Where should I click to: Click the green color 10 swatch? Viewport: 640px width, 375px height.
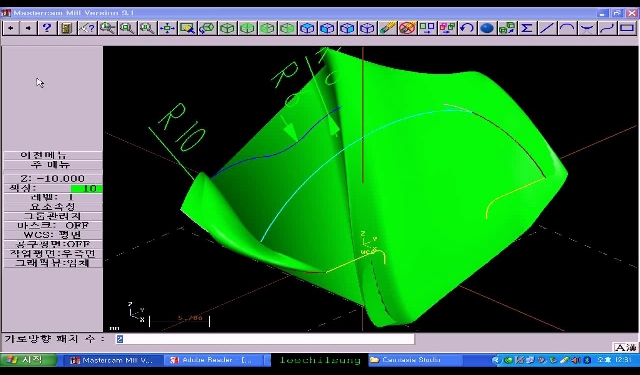(x=86, y=188)
